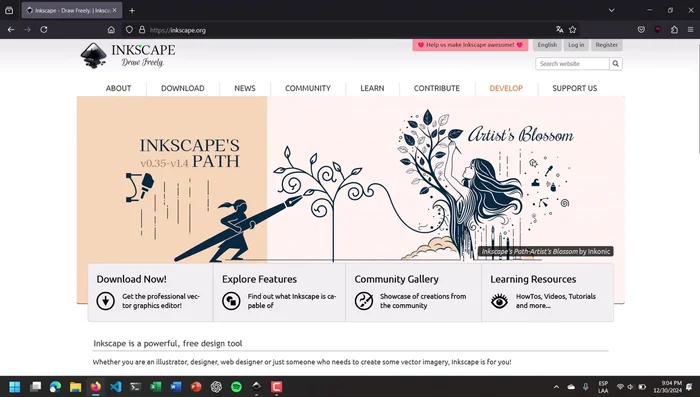700x397 pixels.
Task: Go back with the browser back arrow
Action: [x=11, y=29]
